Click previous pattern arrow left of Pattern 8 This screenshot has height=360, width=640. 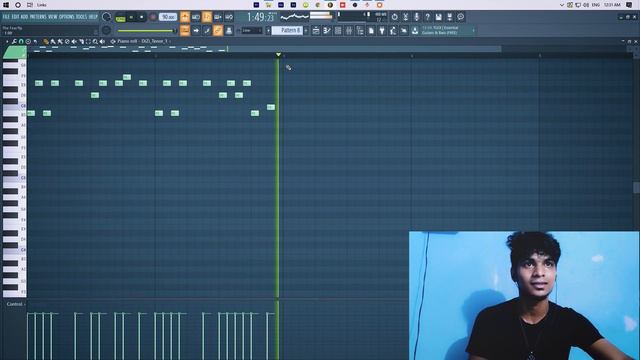coord(268,31)
